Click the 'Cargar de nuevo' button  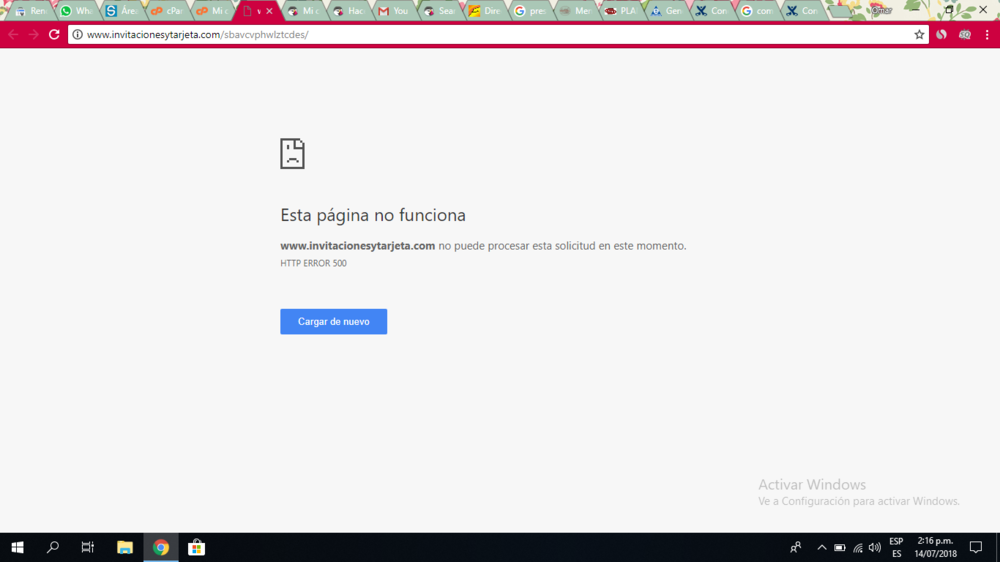tap(334, 322)
